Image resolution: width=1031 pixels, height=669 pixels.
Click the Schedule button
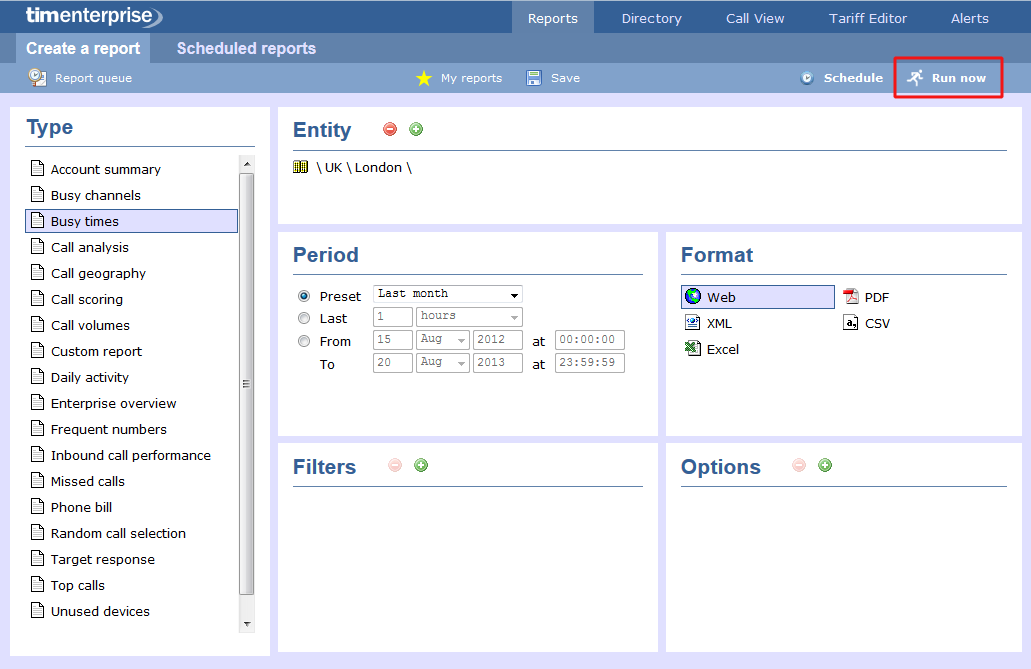point(841,78)
